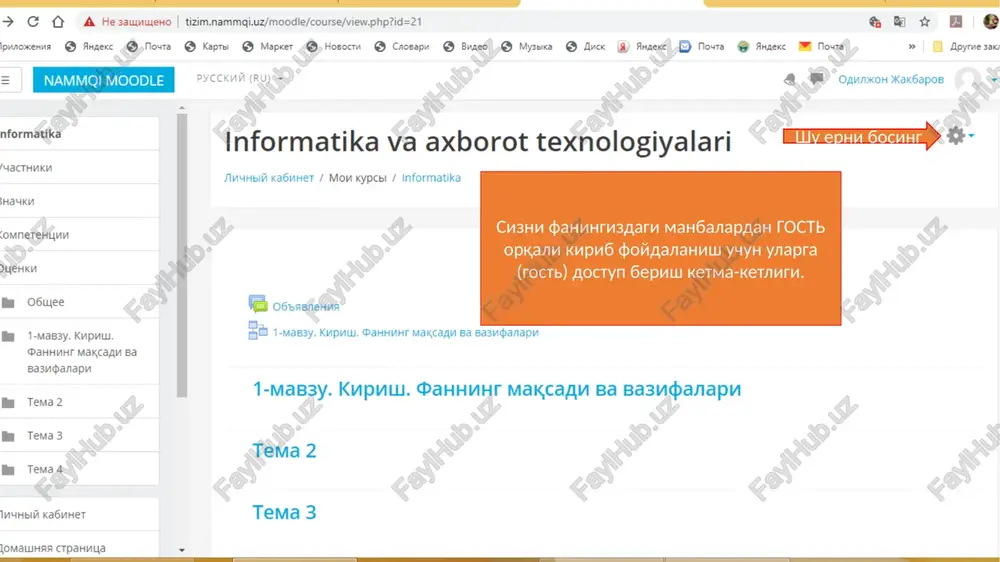Click folder icon next to Тема 3
This screenshot has width=1000, height=562.
click(8, 436)
